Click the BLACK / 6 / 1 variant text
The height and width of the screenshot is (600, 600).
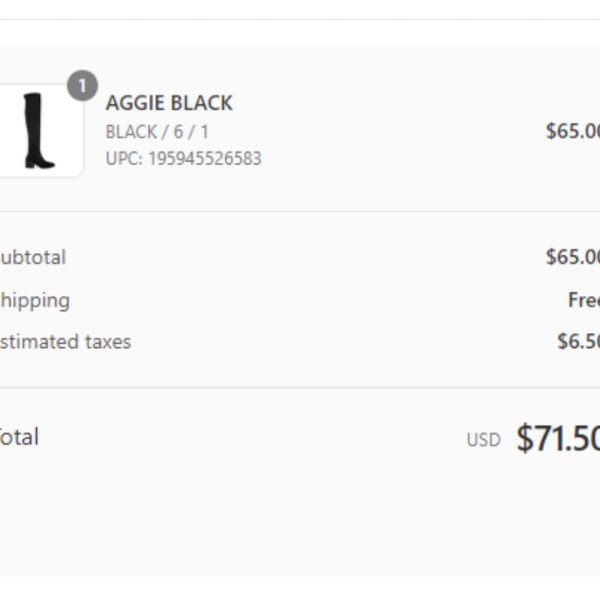tap(157, 132)
